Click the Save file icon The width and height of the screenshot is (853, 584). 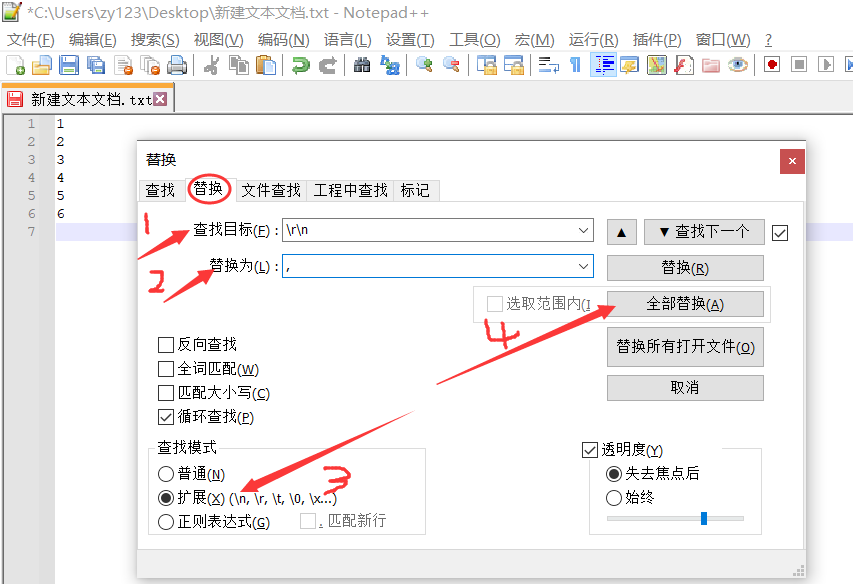[69, 65]
